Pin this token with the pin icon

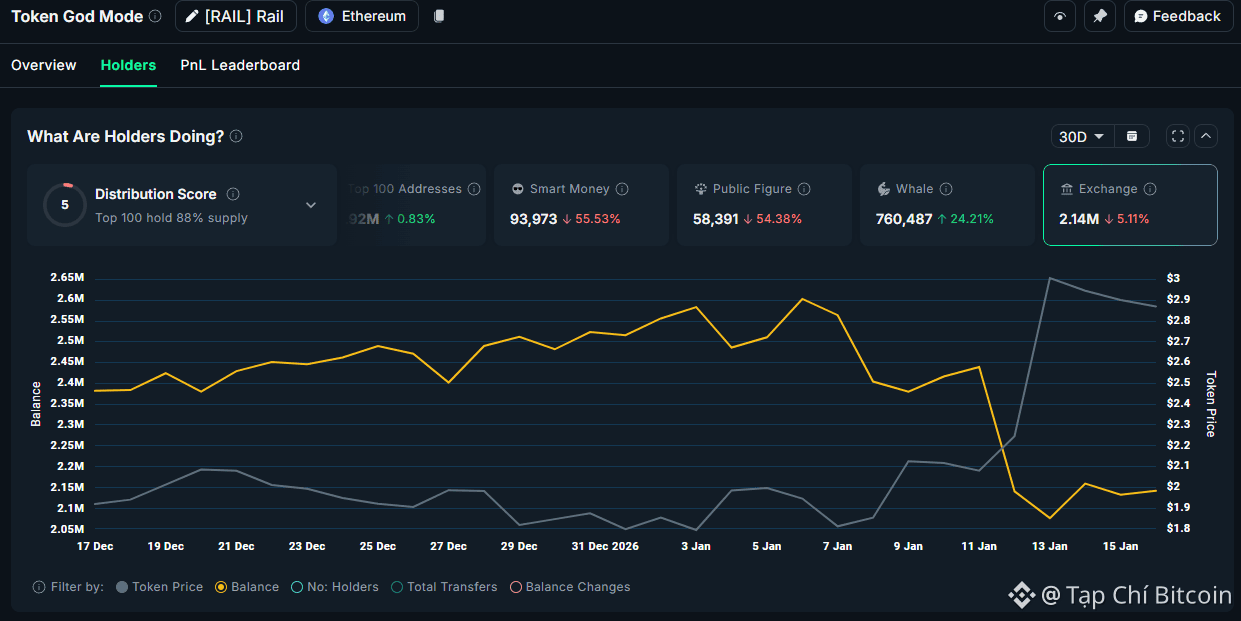tap(1100, 16)
